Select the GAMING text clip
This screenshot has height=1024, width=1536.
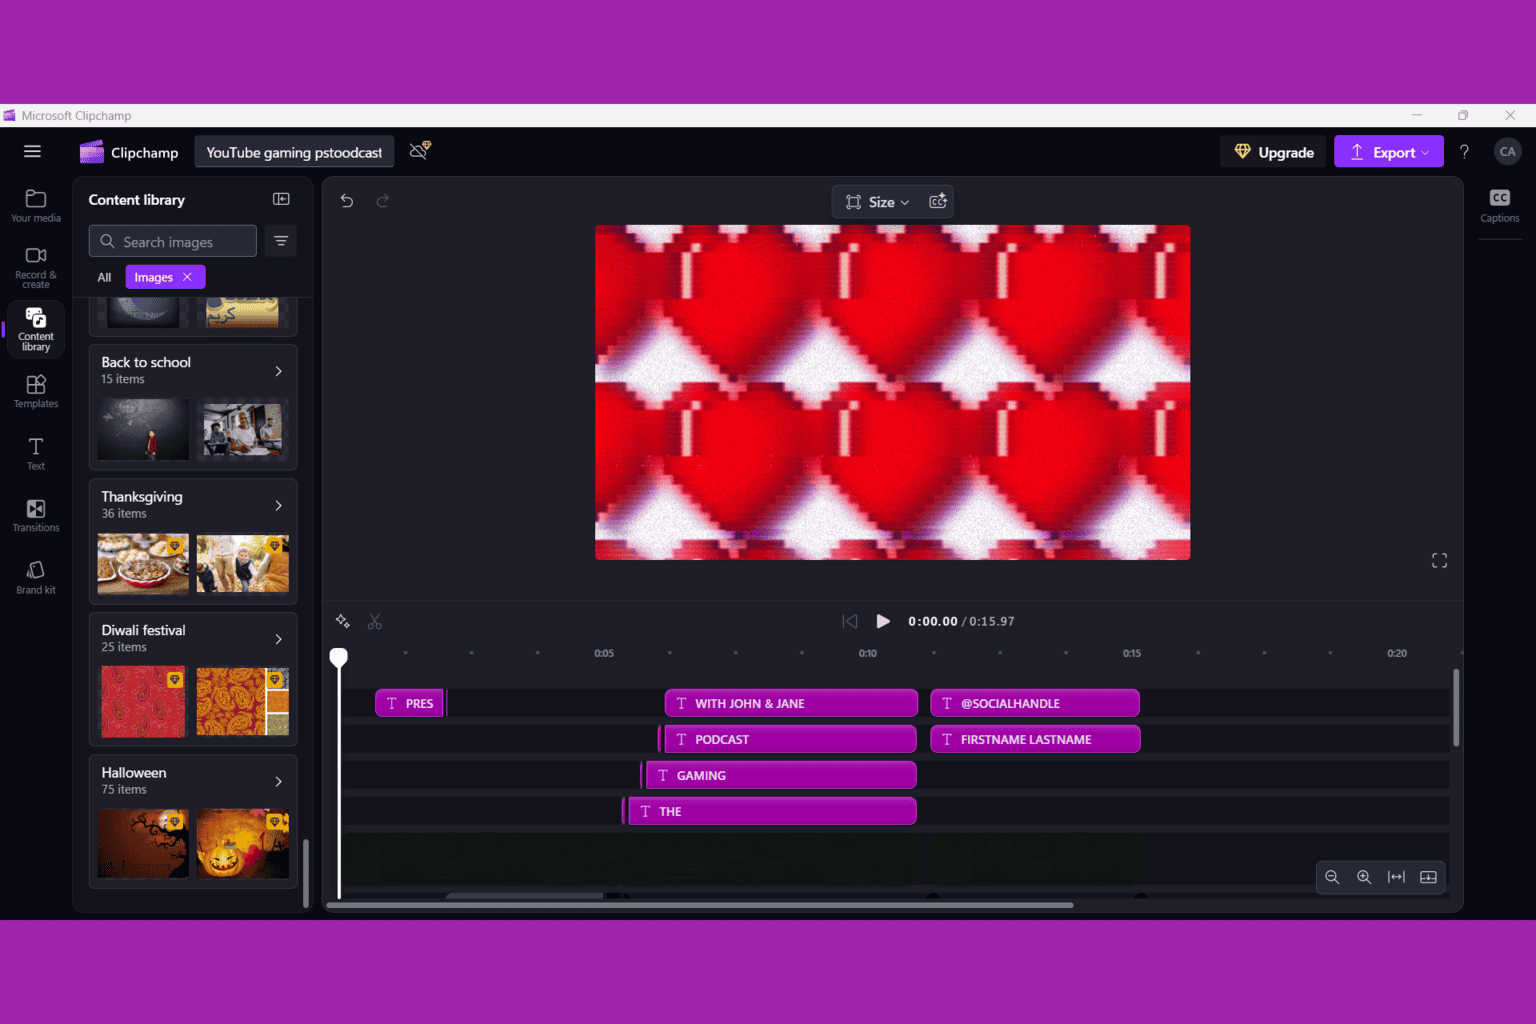pyautogui.click(x=781, y=775)
